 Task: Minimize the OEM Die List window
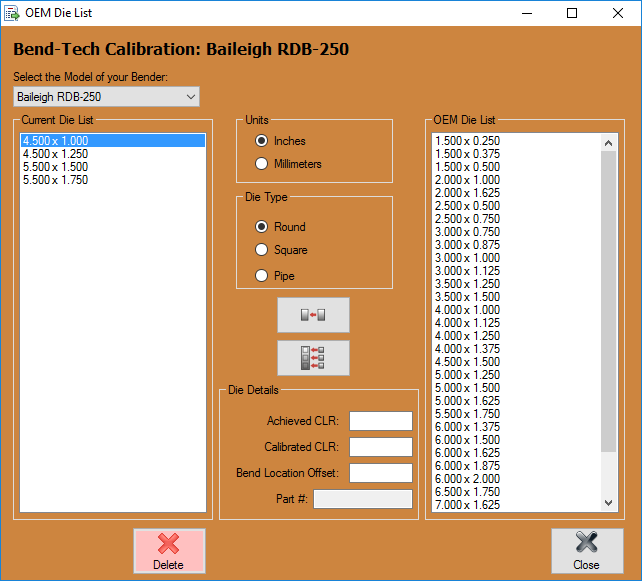pos(527,13)
